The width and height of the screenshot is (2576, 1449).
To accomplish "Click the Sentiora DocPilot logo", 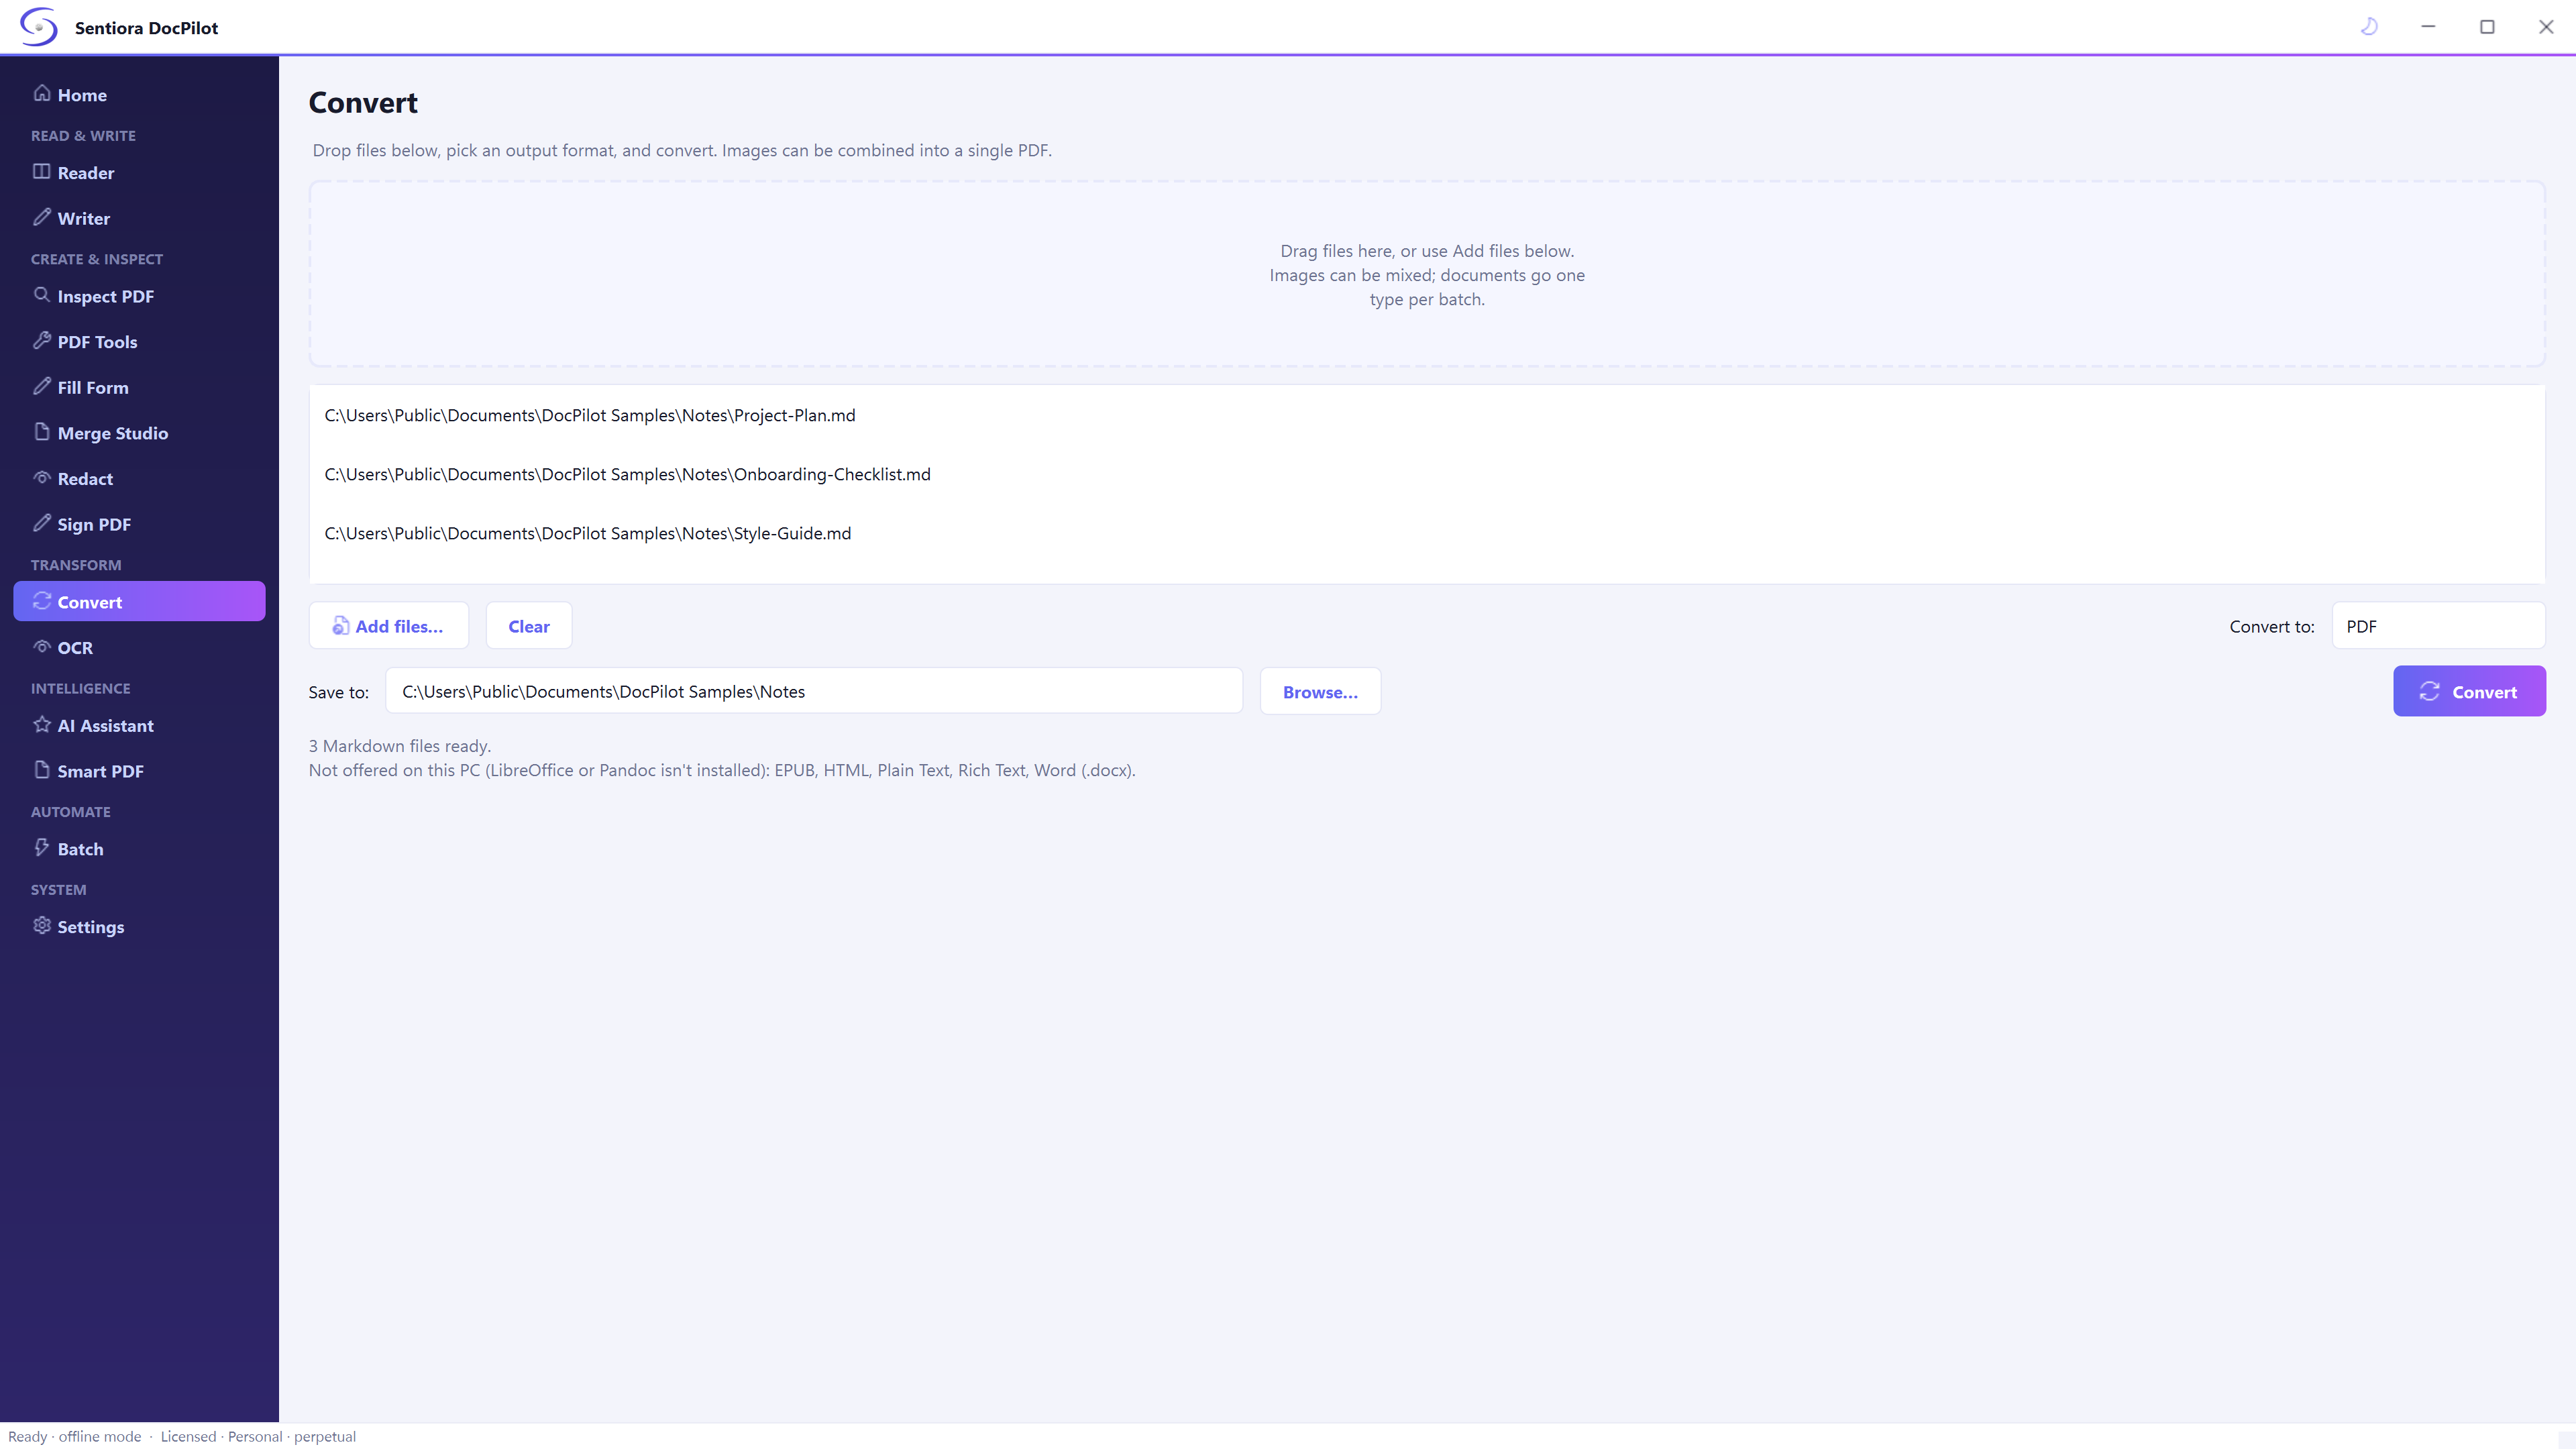I will [x=39, y=27].
